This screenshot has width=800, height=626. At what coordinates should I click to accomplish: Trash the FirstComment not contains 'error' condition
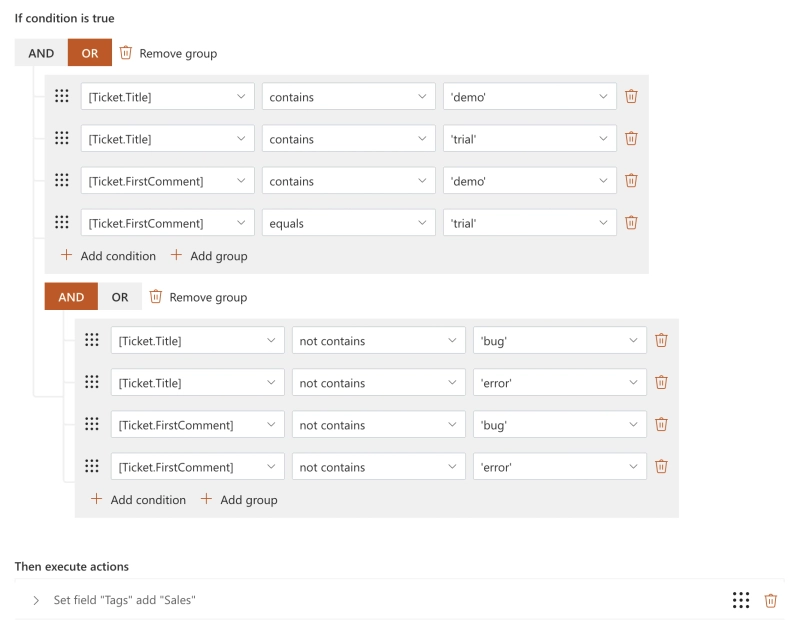(661, 466)
